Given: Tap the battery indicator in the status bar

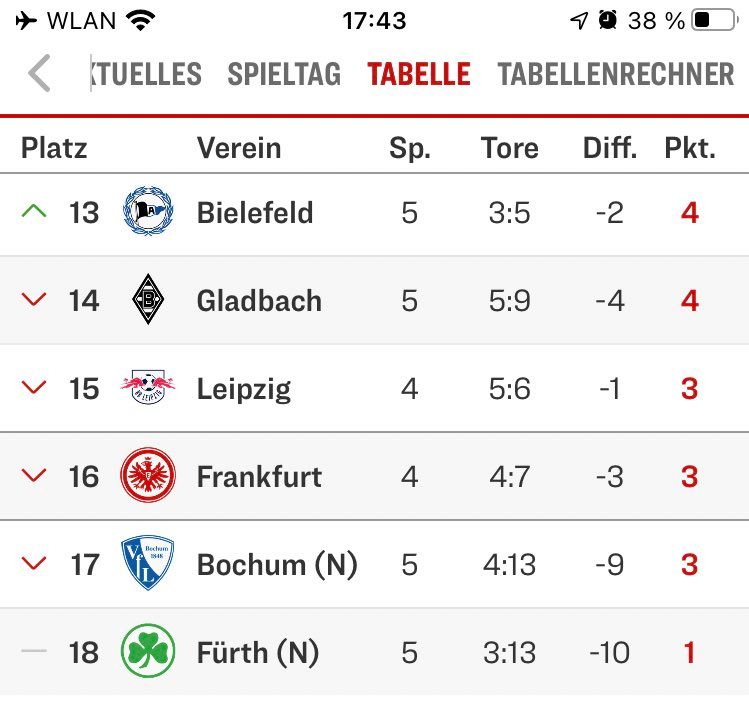Looking at the screenshot, I should [714, 20].
